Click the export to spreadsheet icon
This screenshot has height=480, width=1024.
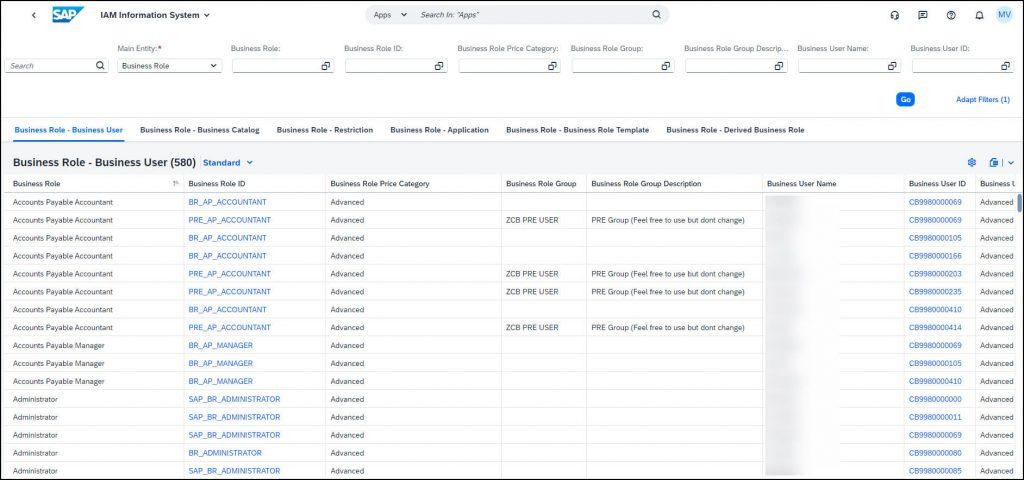coord(994,163)
